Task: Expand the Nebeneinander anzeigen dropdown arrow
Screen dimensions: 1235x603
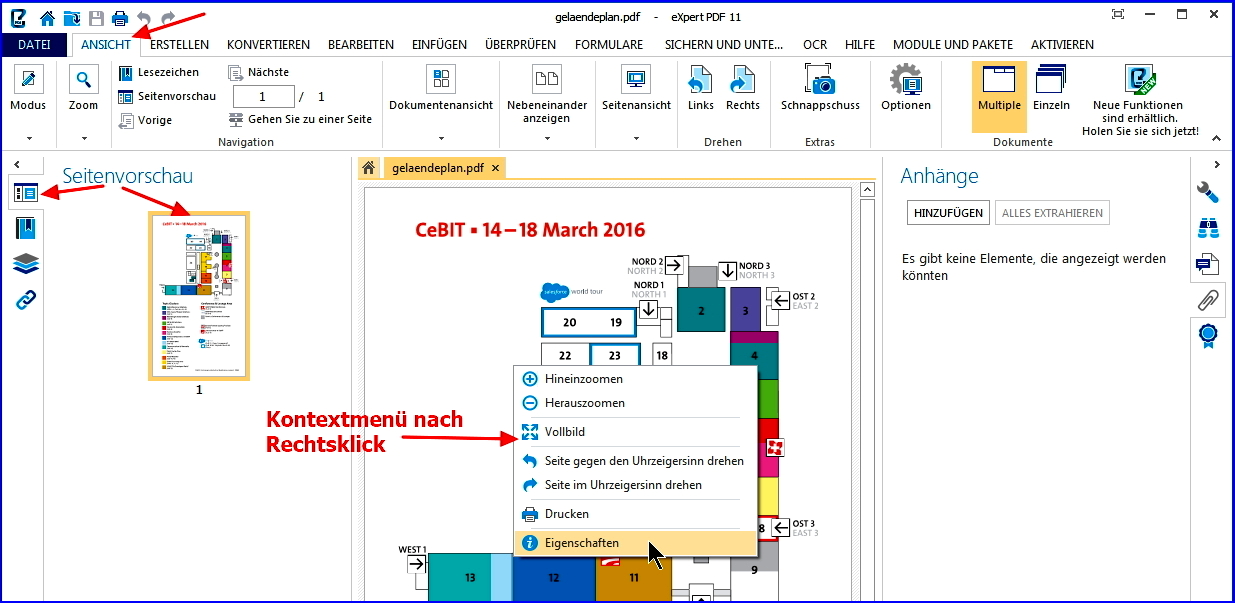Action: click(x=546, y=139)
